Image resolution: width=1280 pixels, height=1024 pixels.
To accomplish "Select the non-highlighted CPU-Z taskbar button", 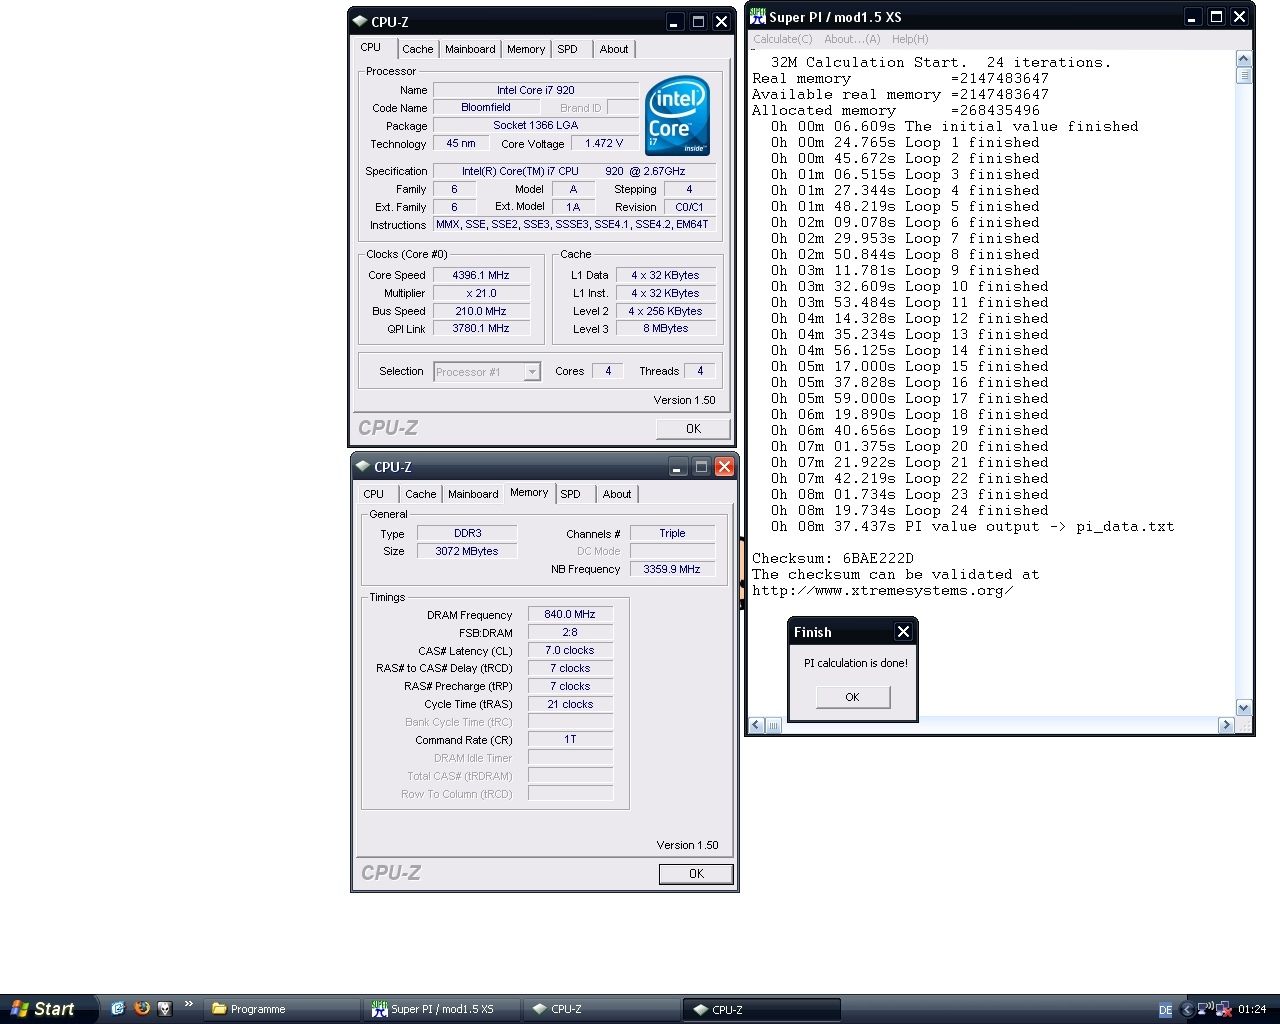I will click(x=602, y=1009).
